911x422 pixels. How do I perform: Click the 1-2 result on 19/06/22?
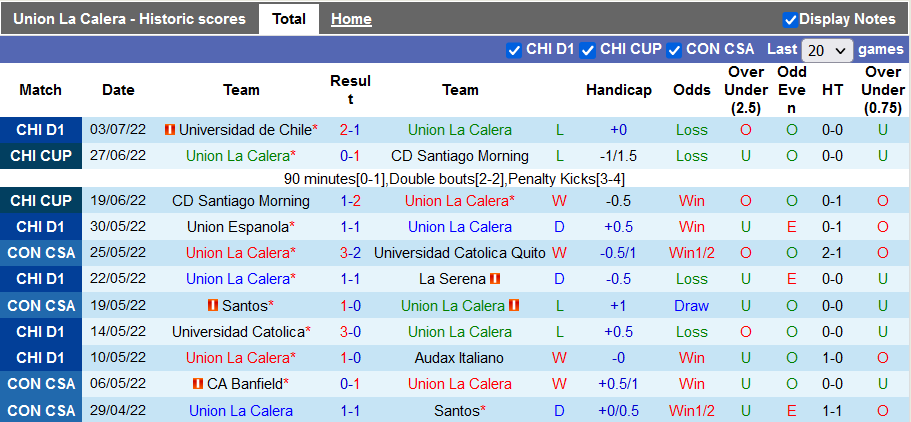point(350,201)
